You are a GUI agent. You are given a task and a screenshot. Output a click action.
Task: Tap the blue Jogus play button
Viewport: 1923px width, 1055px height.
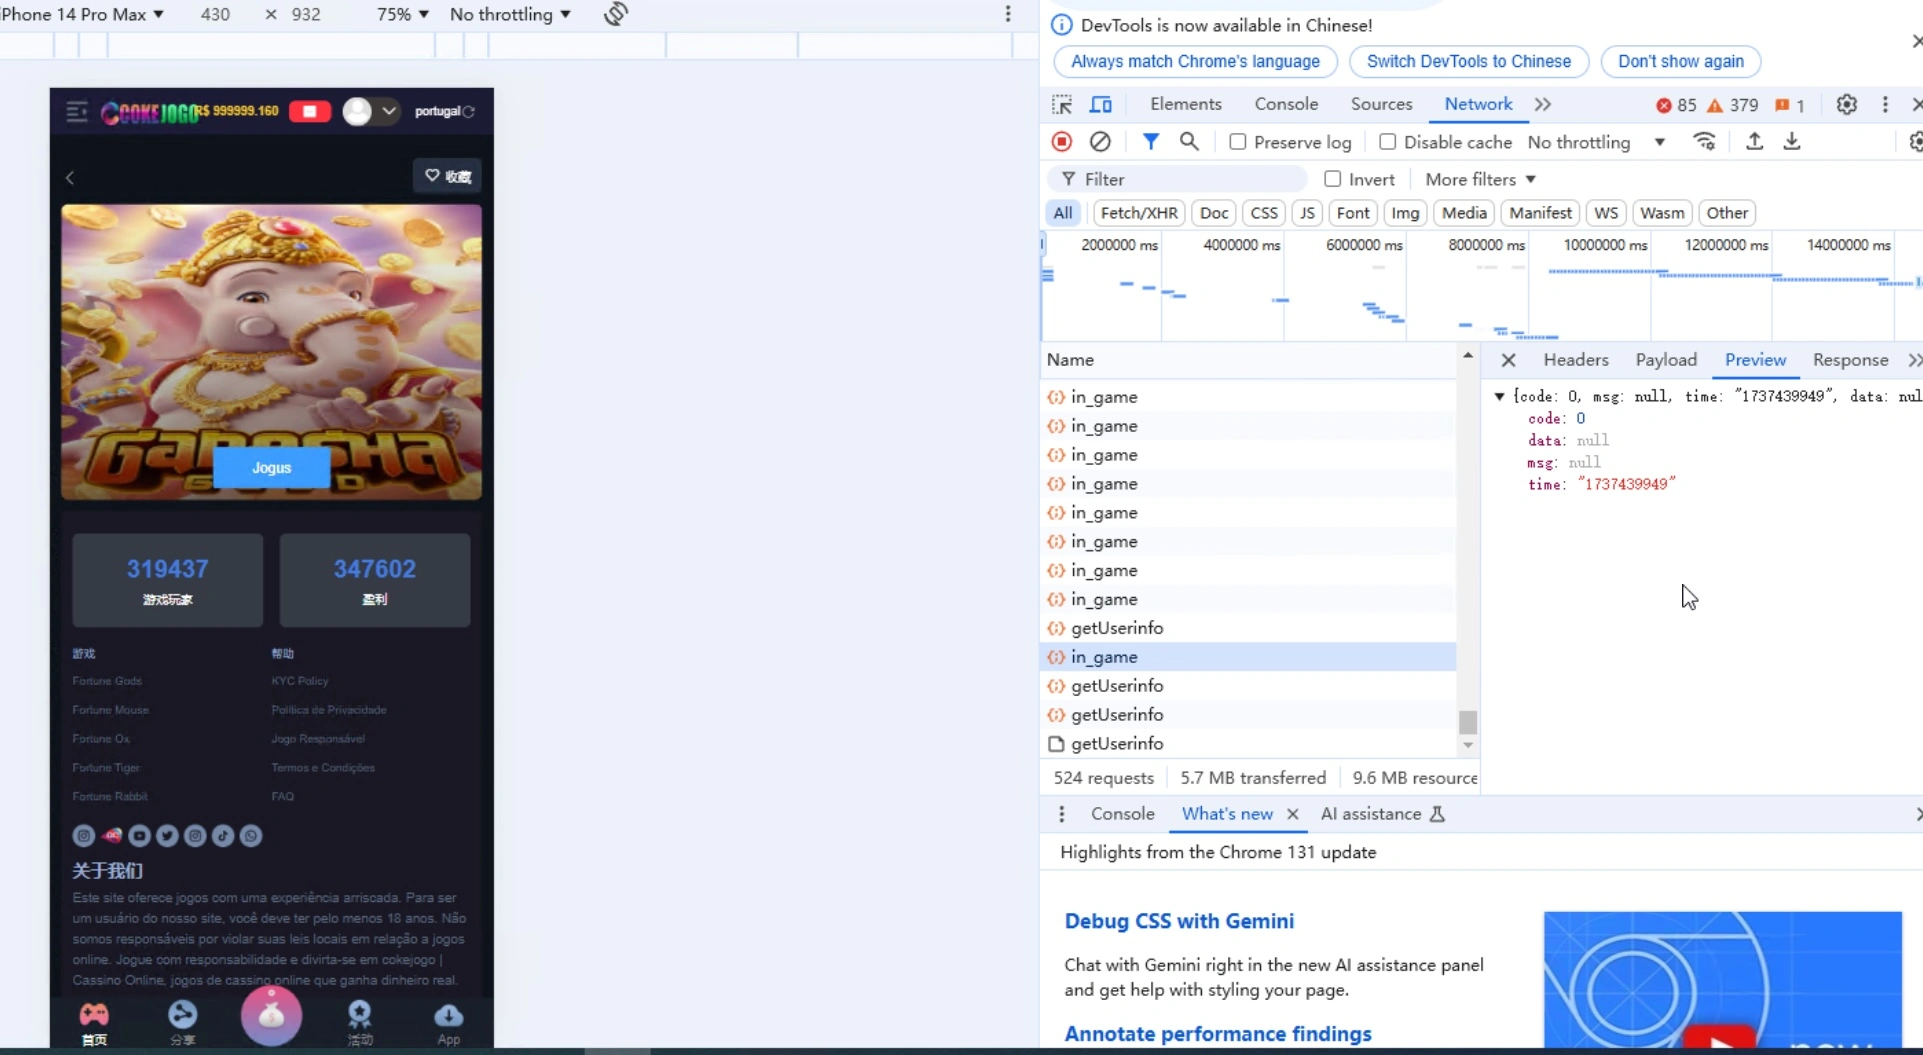click(272, 467)
